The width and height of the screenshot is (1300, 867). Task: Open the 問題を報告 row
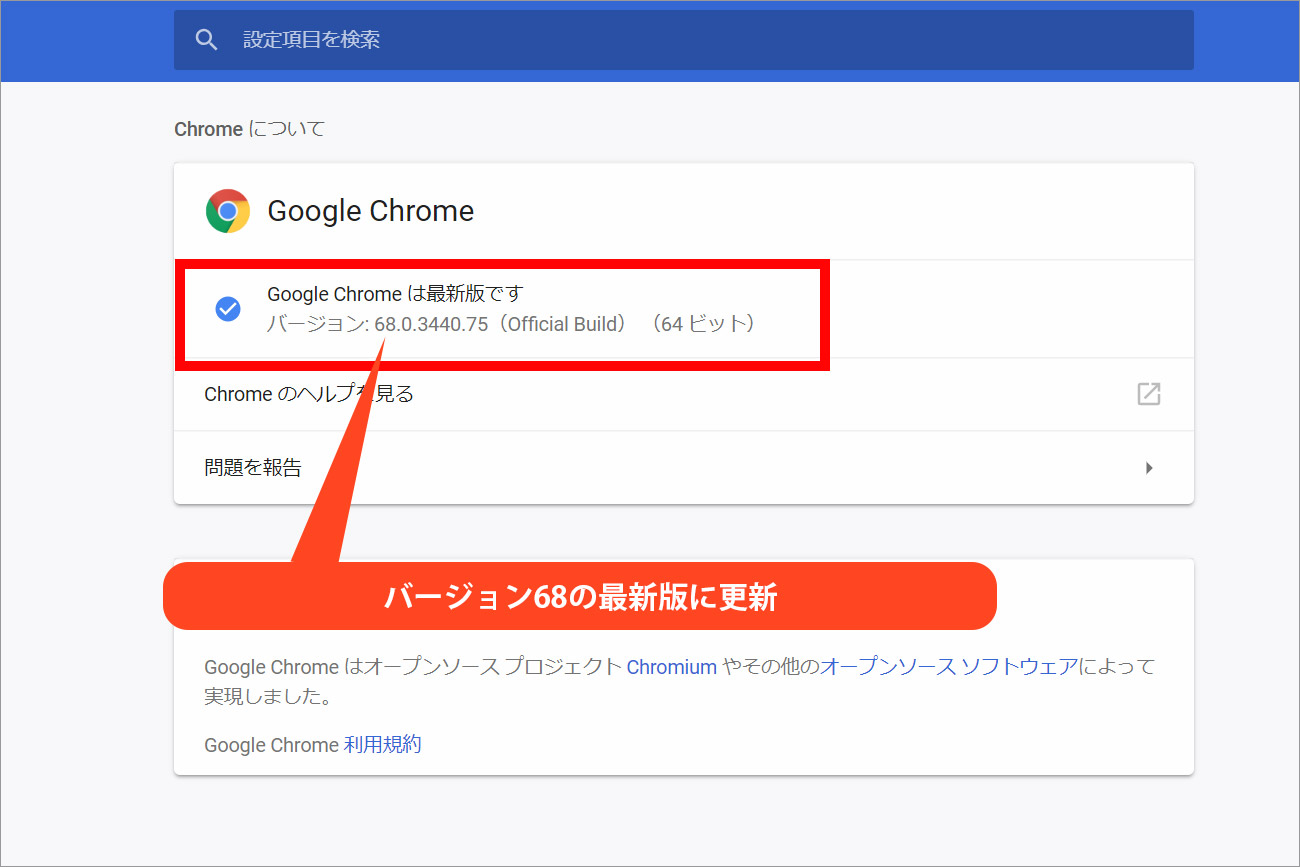[683, 468]
